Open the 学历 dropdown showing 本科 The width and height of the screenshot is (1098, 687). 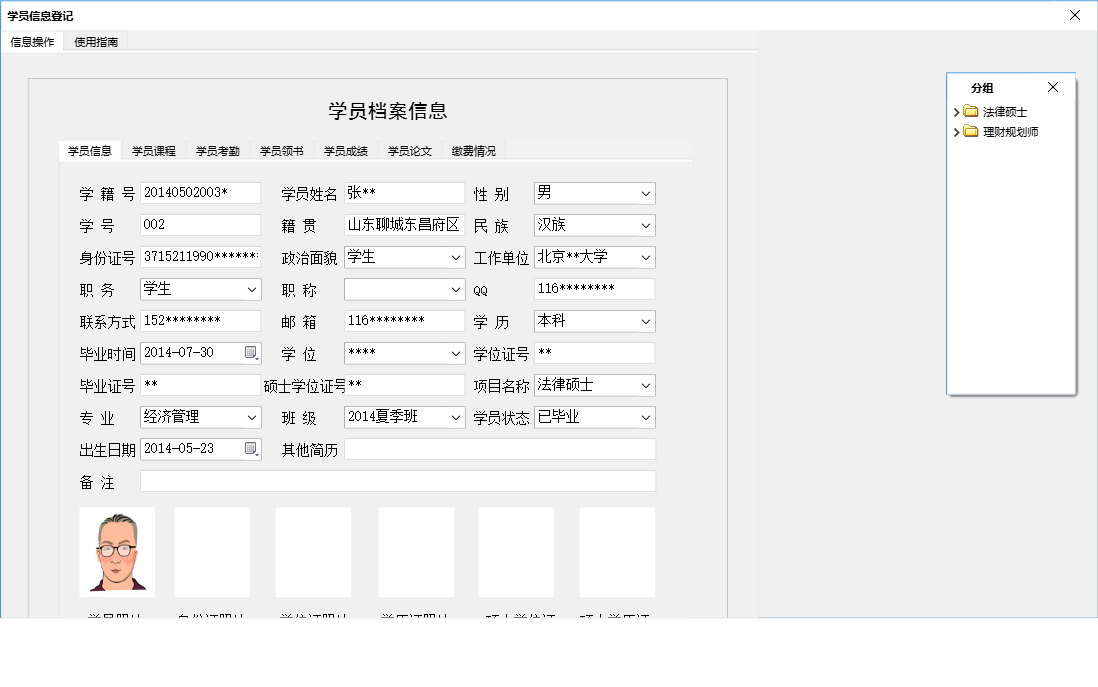[644, 320]
